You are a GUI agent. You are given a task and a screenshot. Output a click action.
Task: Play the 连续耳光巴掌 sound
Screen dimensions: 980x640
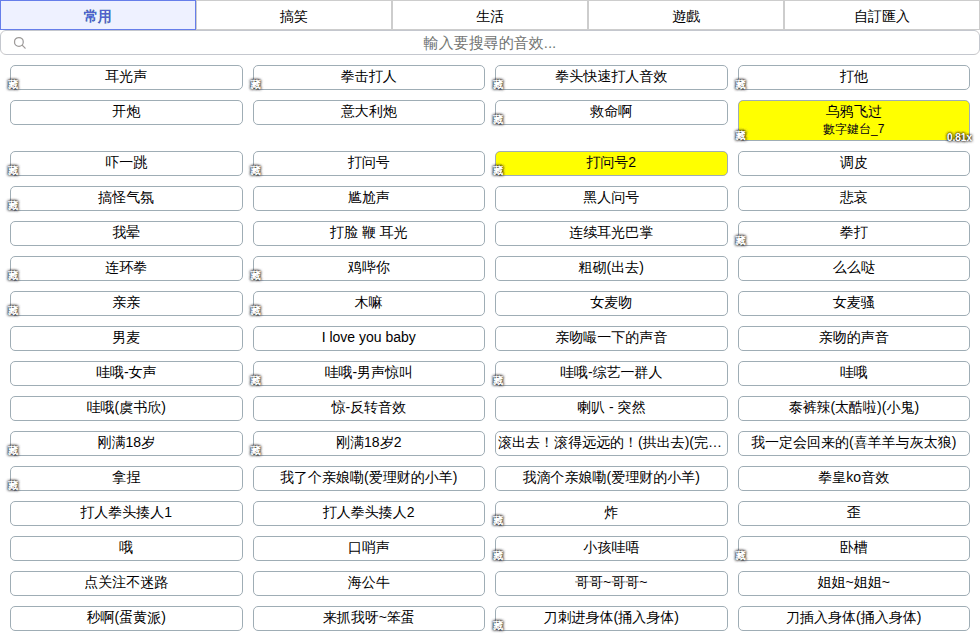(x=611, y=234)
